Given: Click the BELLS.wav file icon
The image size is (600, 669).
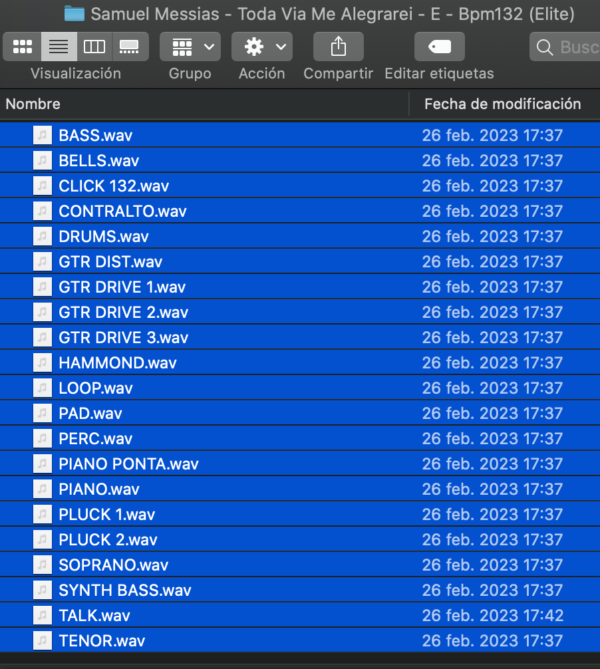Looking at the screenshot, I should click(x=42, y=160).
